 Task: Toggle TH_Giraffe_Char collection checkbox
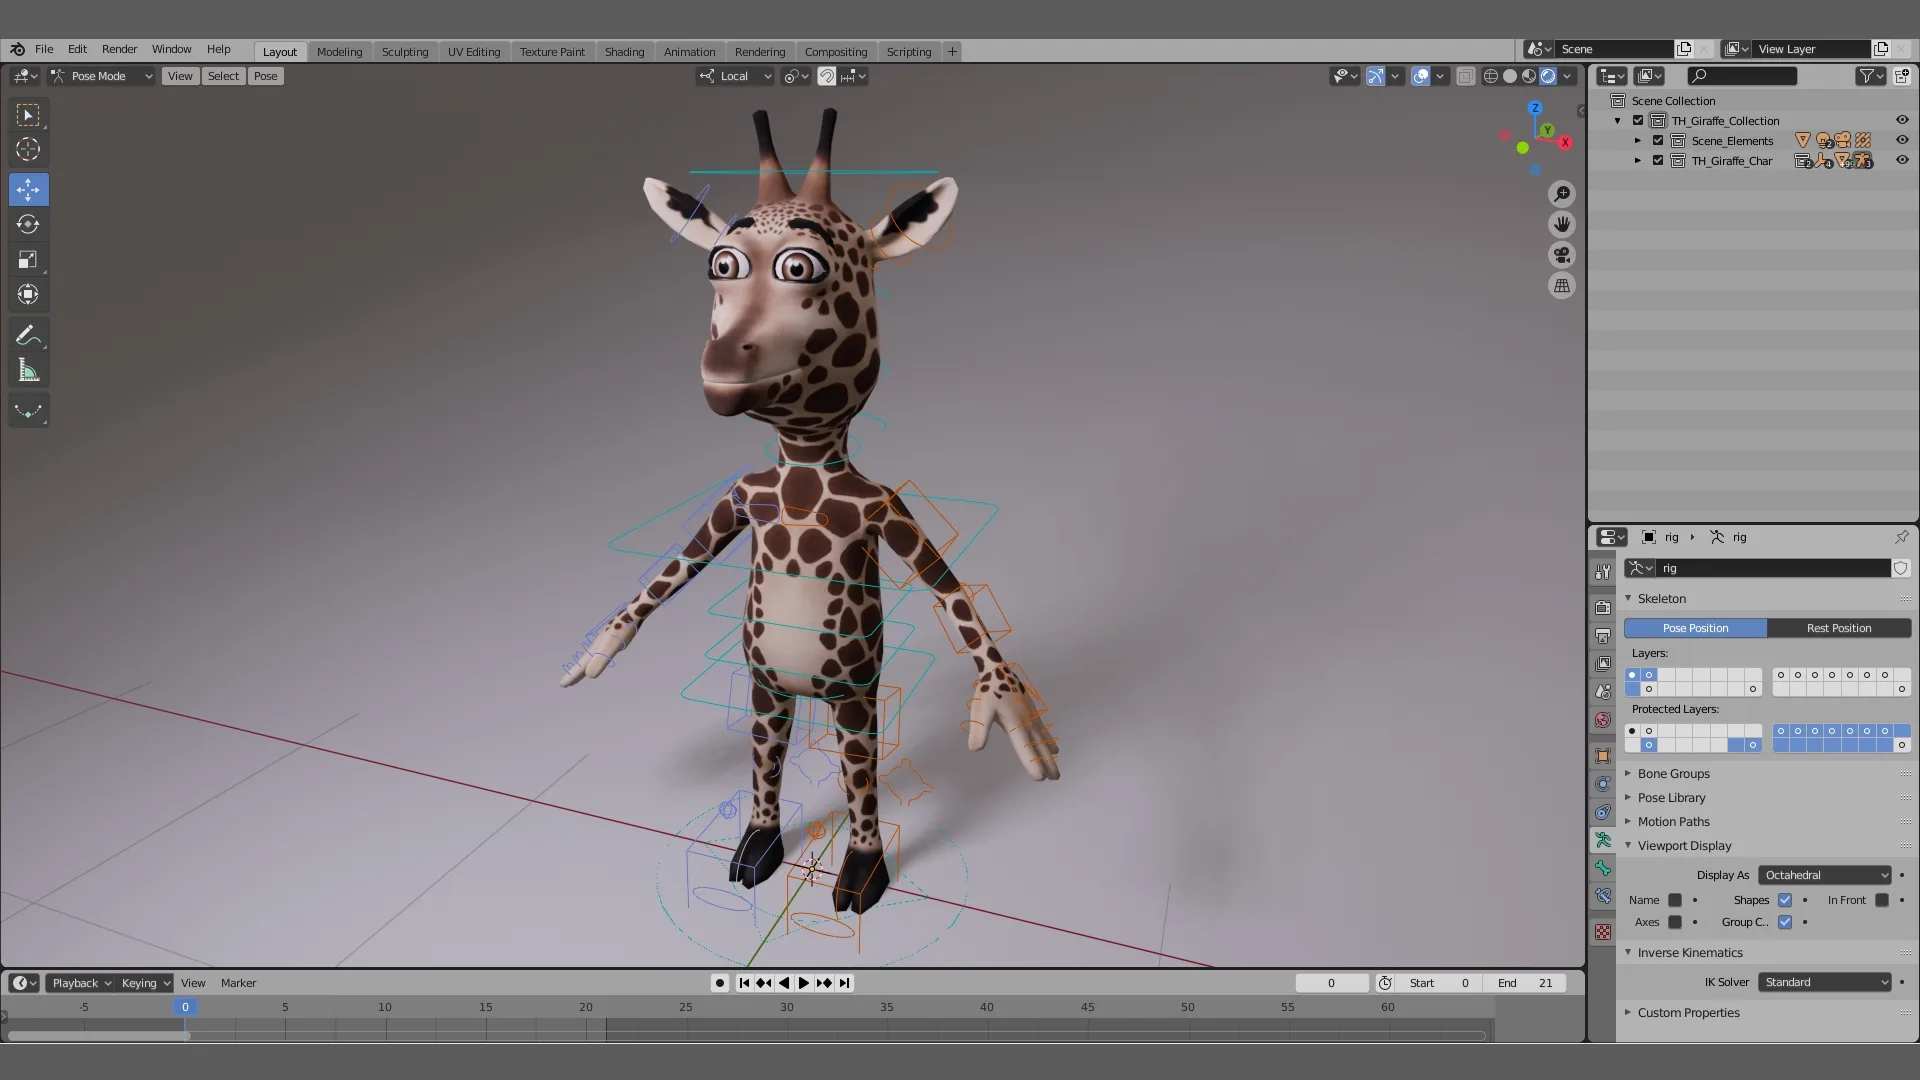click(1658, 161)
